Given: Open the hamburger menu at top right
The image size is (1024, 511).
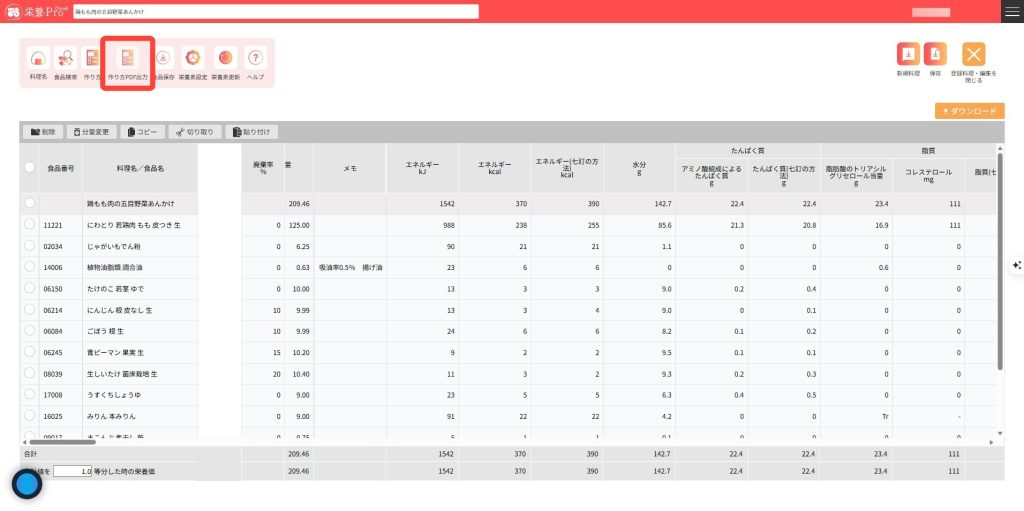Looking at the screenshot, I should tap(1011, 11).
